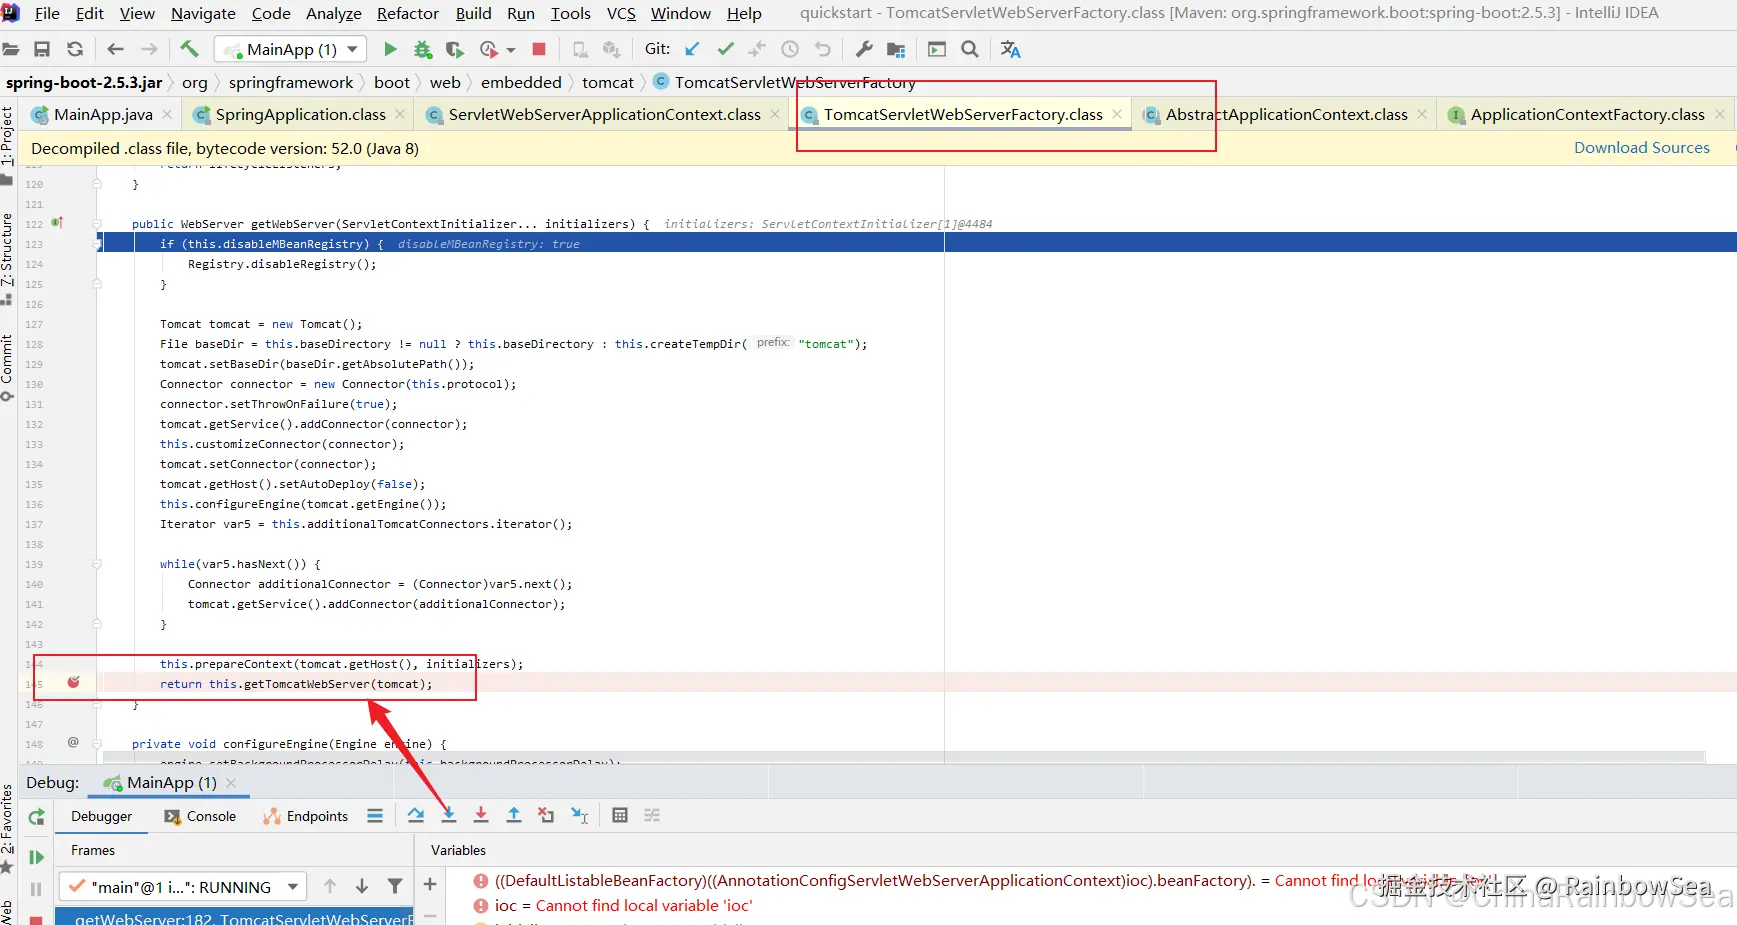Click the Drop Frame debug icon
1737x925 pixels.
(x=546, y=816)
